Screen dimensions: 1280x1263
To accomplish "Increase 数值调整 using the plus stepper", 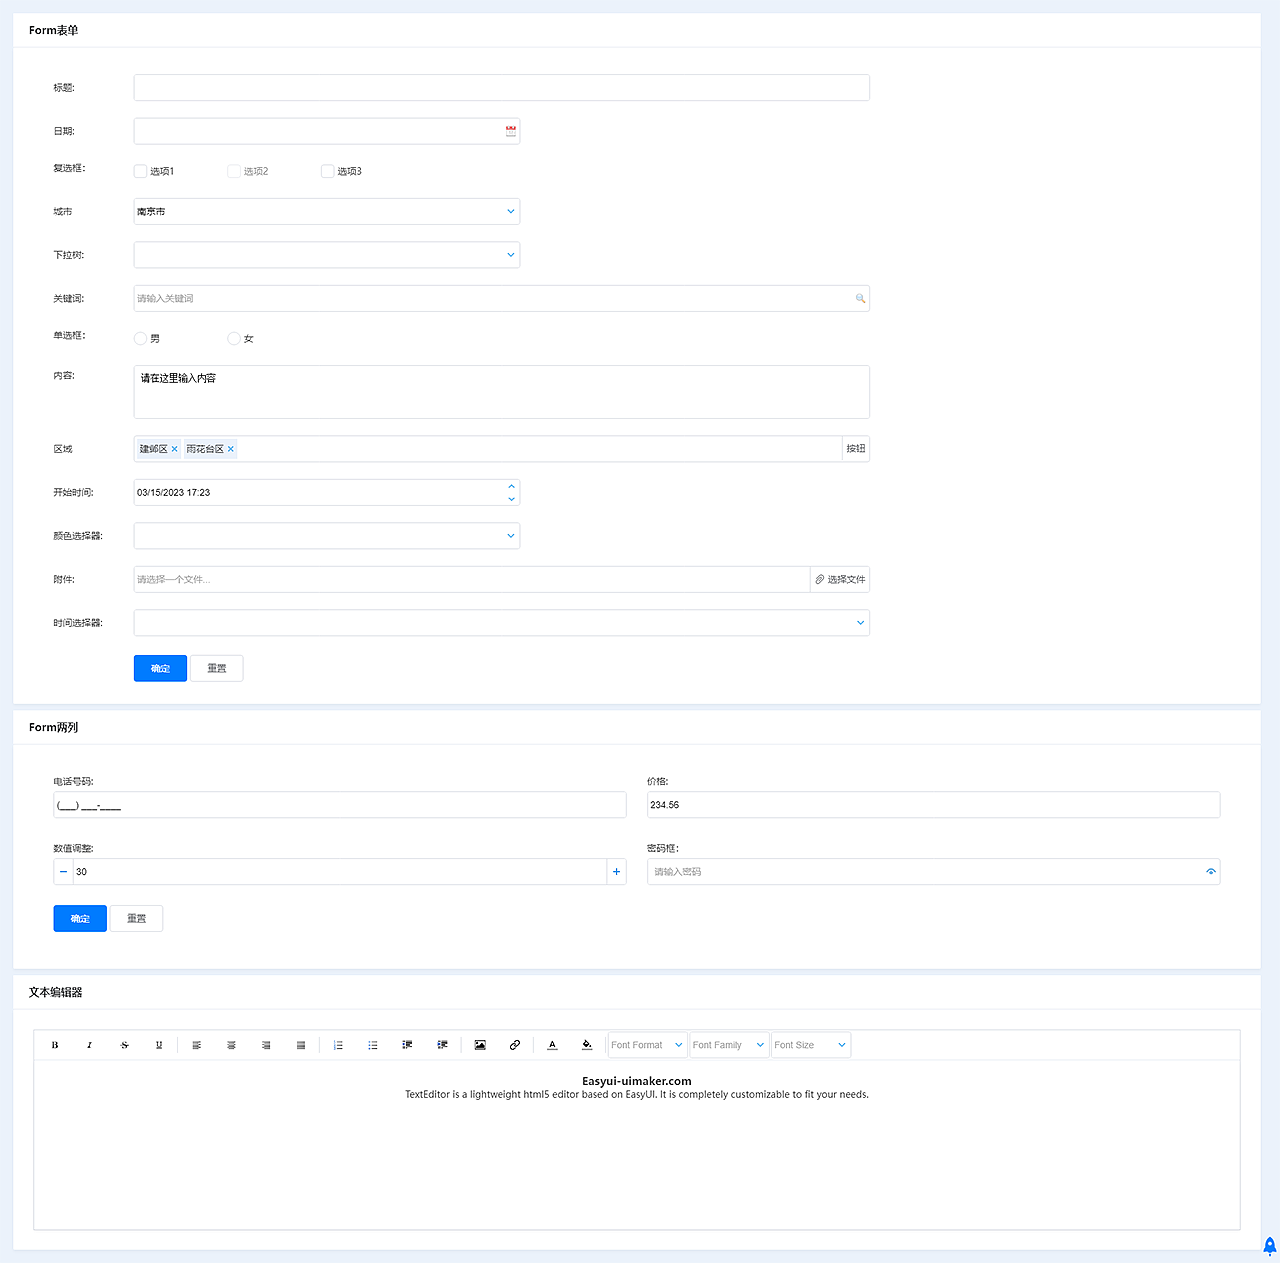I will (x=616, y=871).
